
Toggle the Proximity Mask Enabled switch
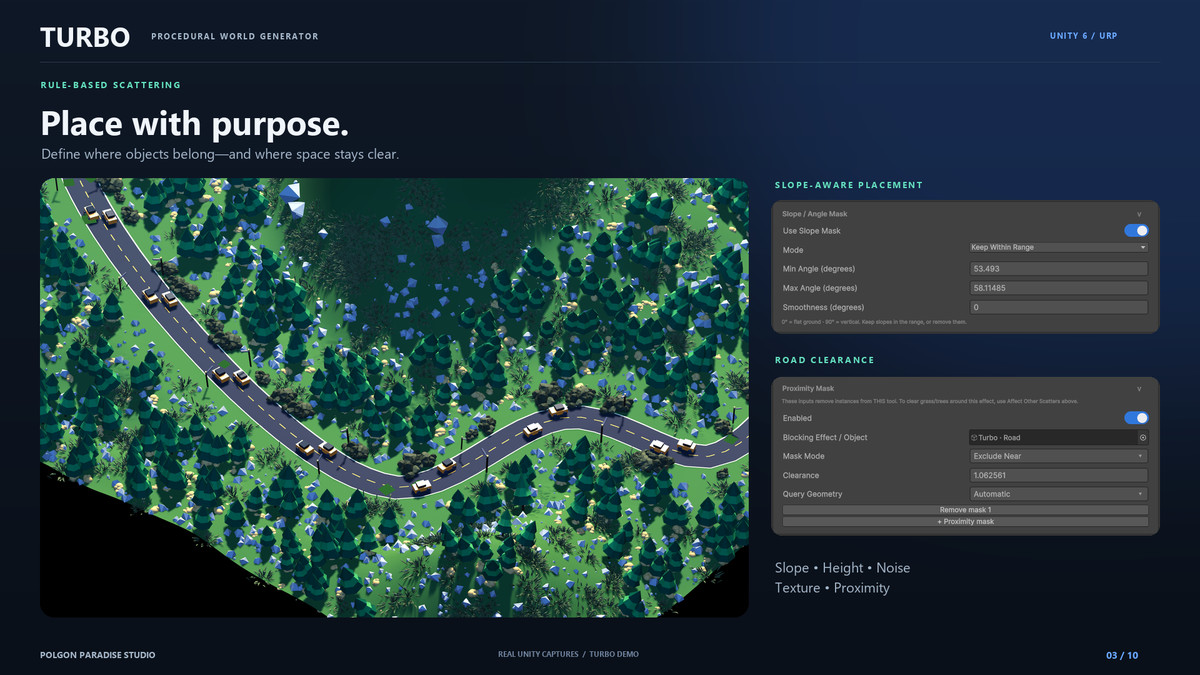(x=1136, y=418)
